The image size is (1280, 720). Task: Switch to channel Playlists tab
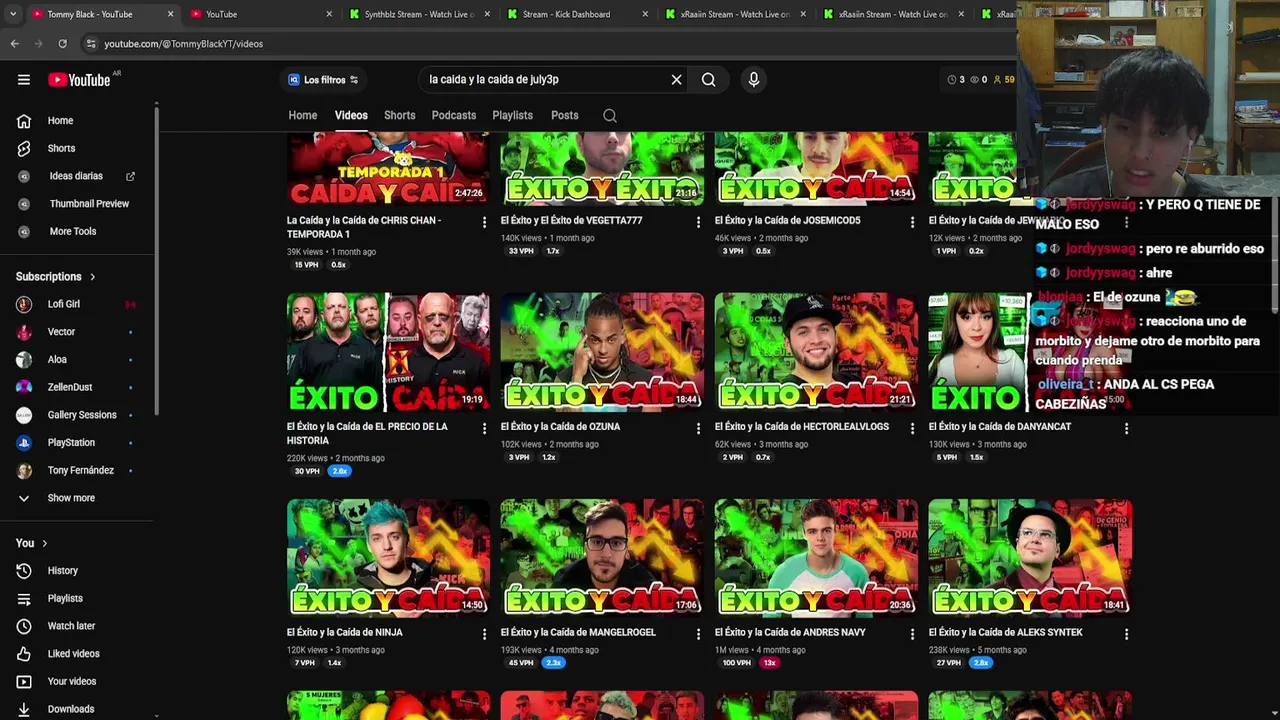tap(512, 115)
